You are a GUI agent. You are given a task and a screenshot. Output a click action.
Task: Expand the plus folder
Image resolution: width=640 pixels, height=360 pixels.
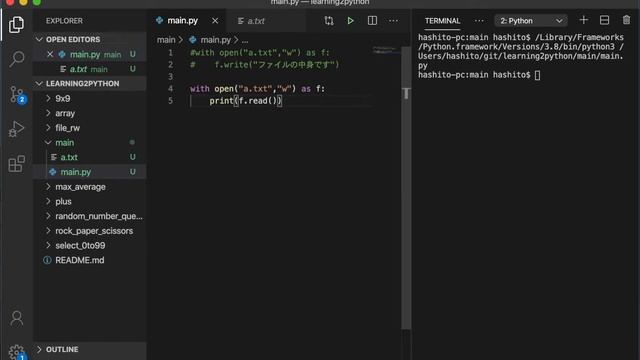(x=90, y=201)
